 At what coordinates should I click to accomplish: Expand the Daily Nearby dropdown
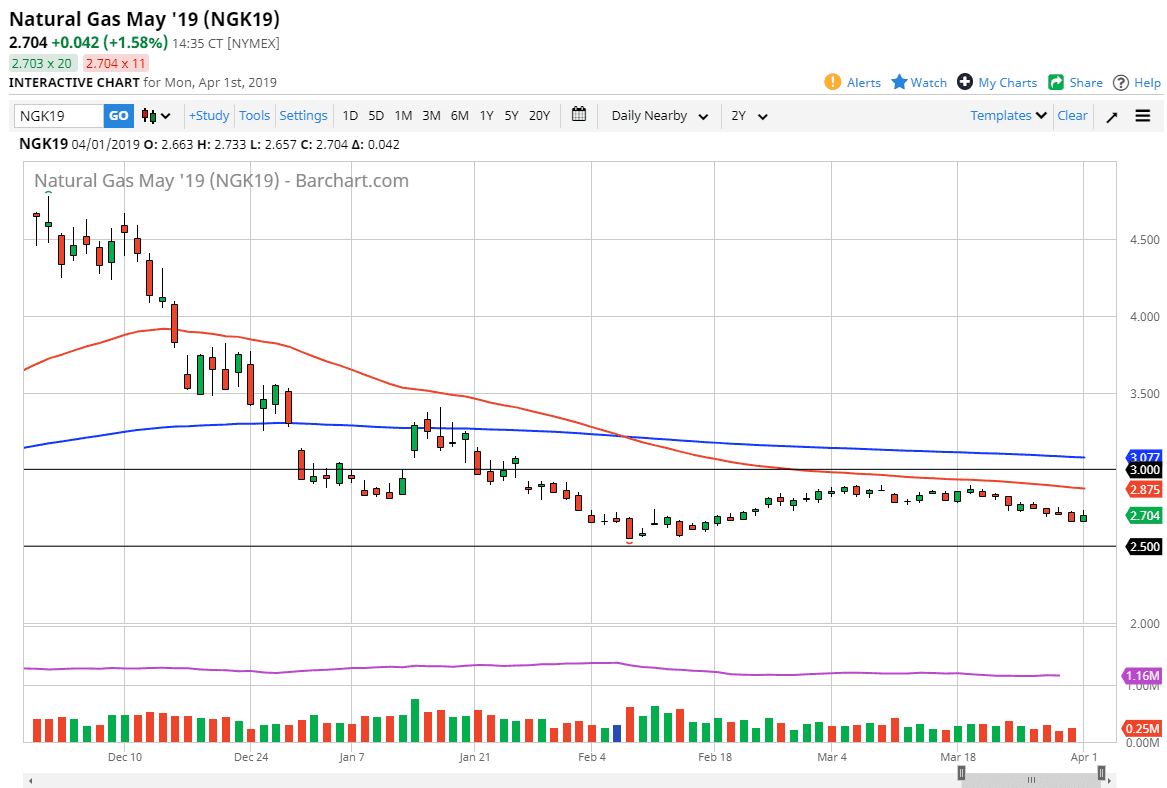pyautogui.click(x=660, y=116)
